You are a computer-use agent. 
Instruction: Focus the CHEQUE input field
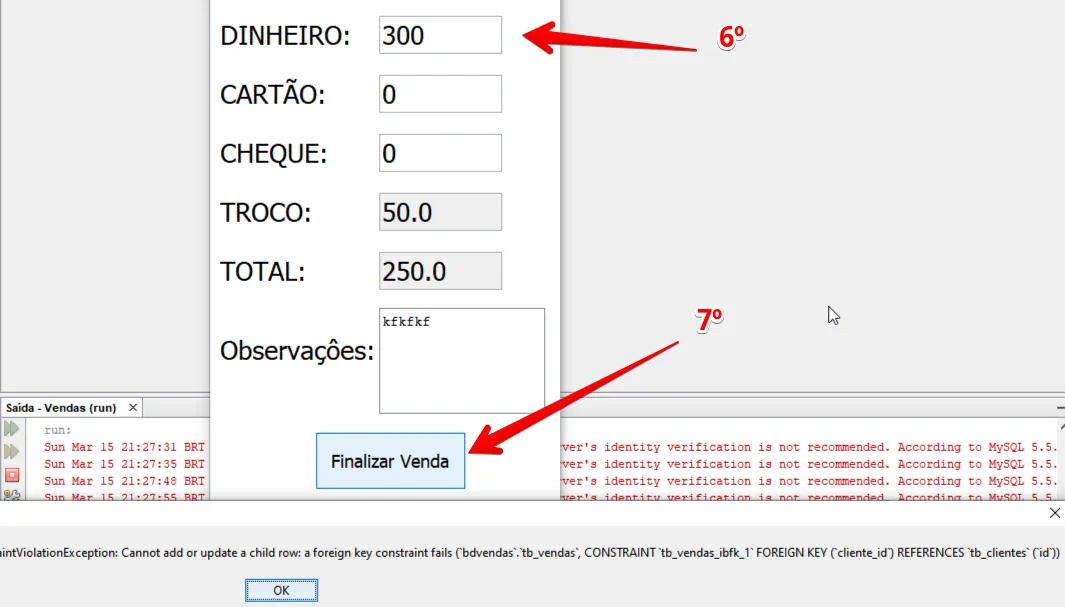pos(440,153)
